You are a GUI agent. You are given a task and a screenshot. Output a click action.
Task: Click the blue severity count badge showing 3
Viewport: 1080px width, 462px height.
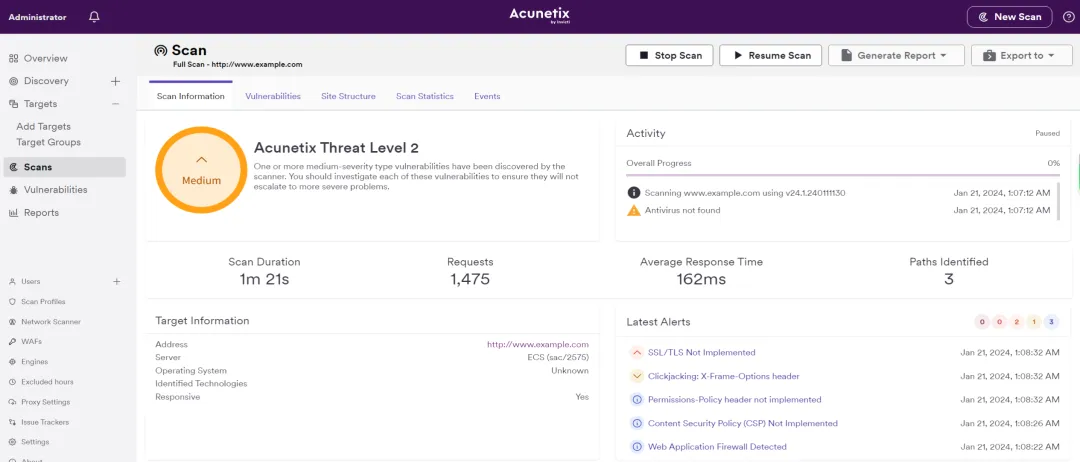pos(1051,322)
